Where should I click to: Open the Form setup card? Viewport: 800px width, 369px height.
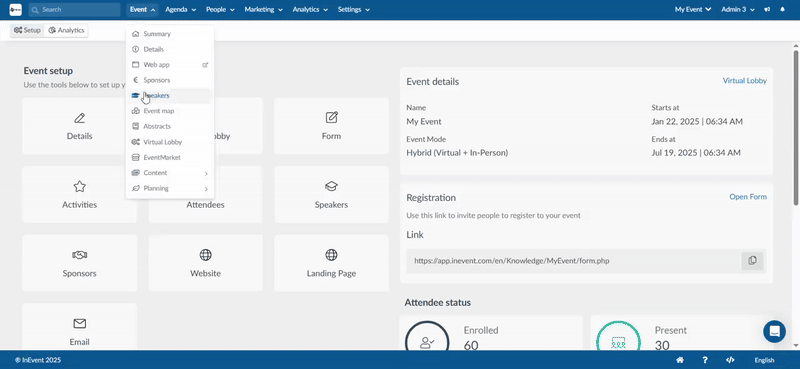tap(331, 126)
